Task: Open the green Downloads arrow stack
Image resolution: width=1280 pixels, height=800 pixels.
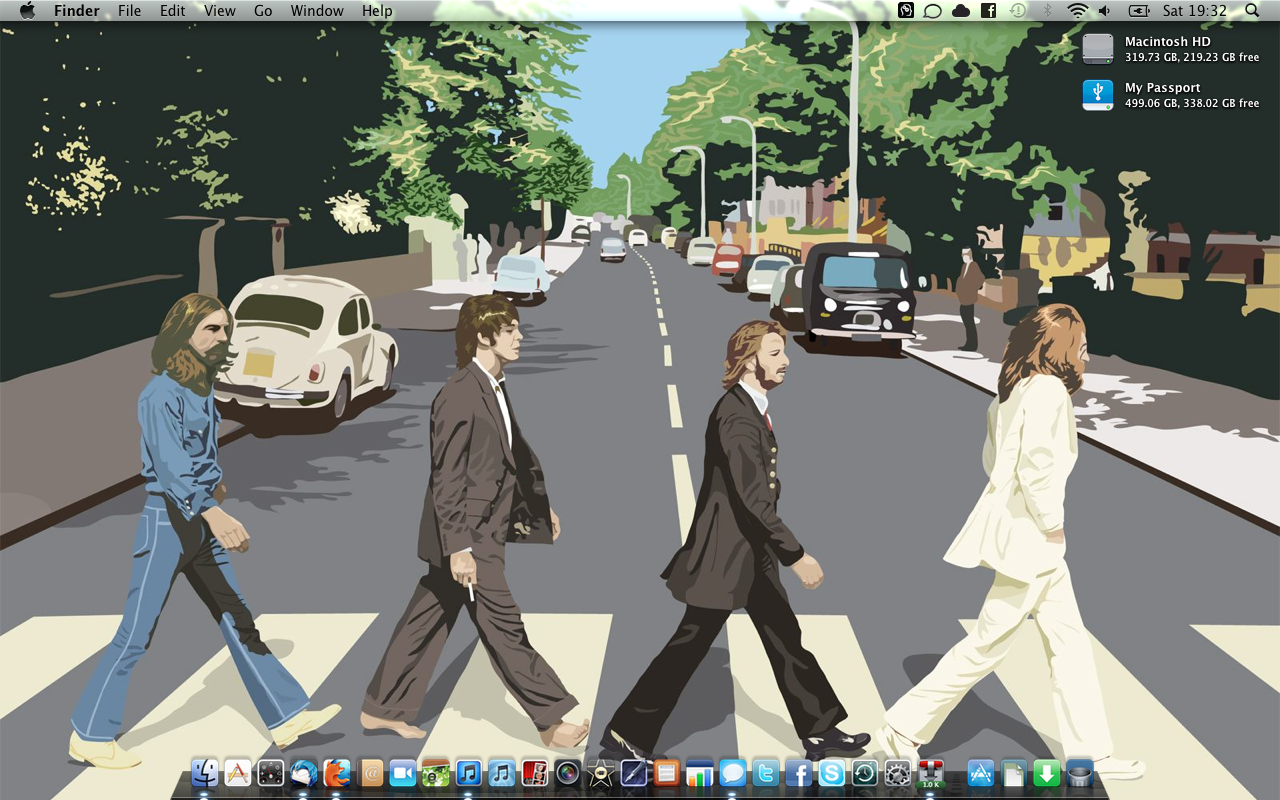Action: (1047, 772)
